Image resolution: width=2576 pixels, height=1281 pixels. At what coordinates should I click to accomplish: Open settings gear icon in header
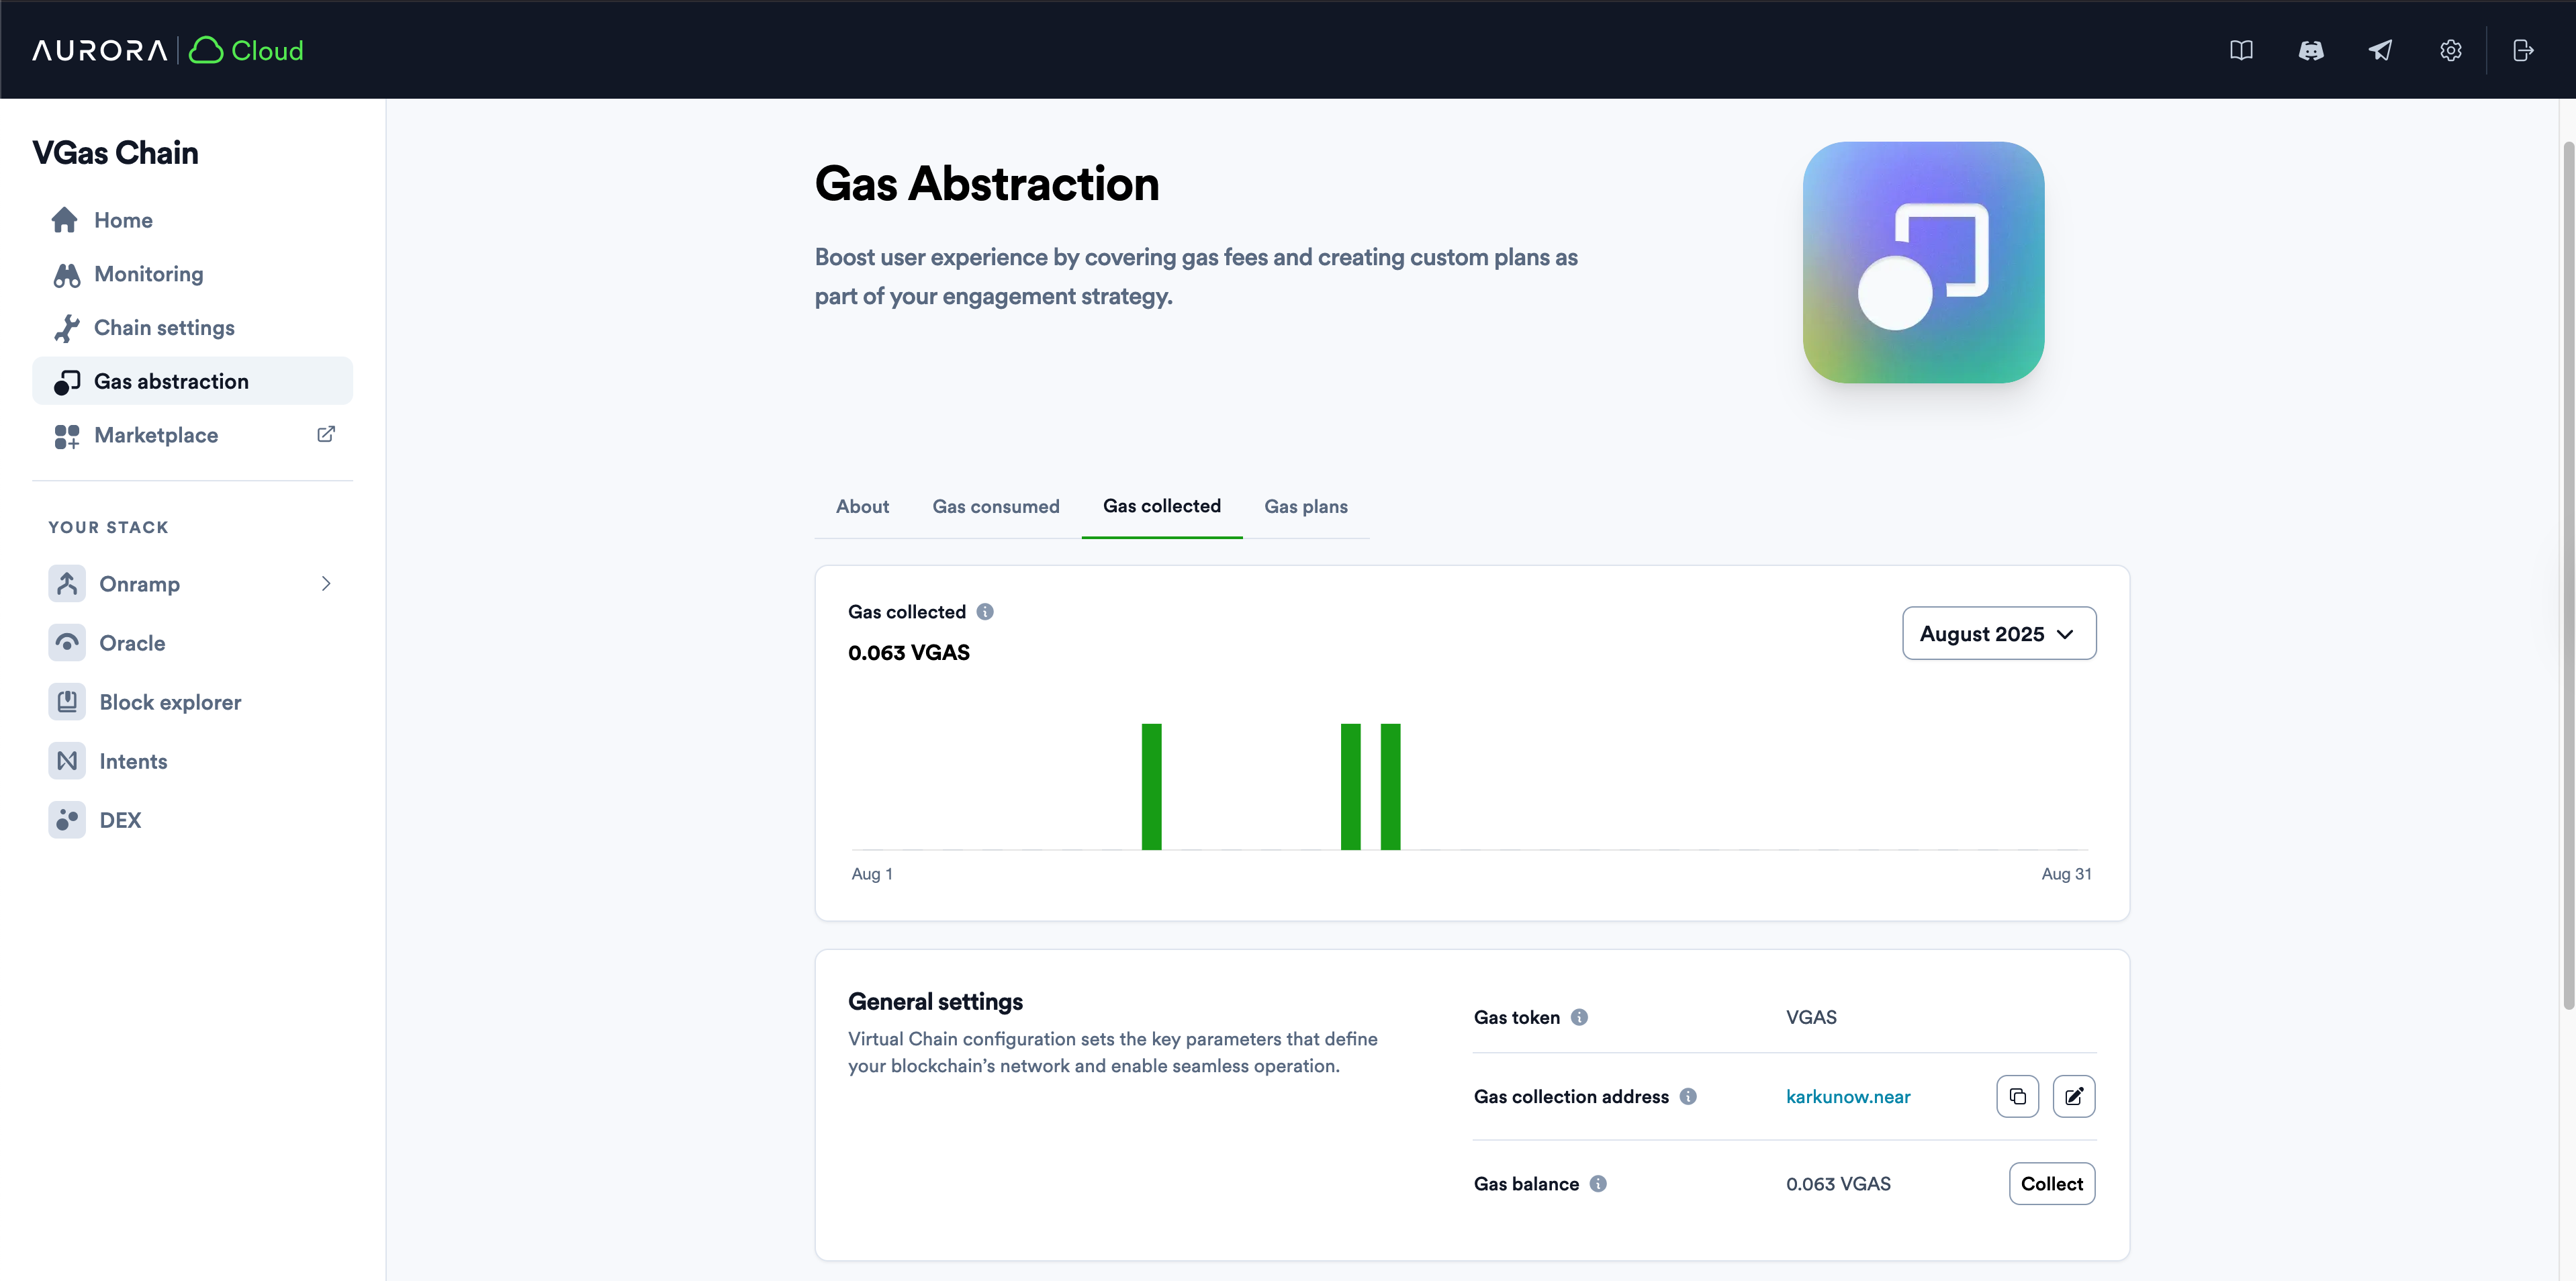2450,50
